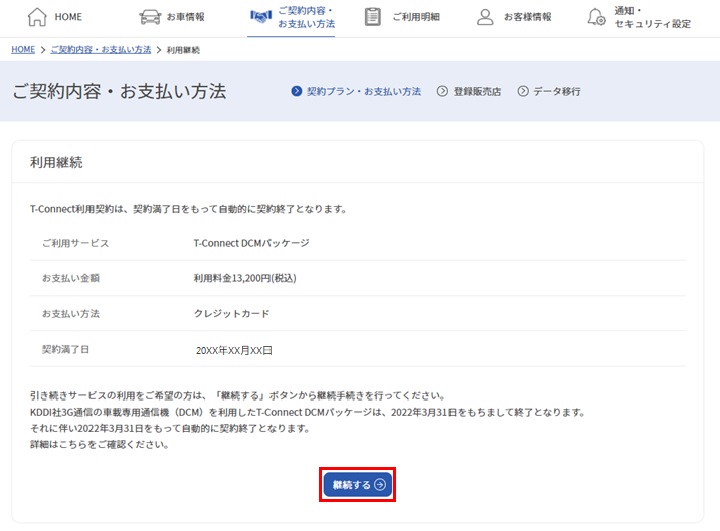720x531 pixels.
Task: Go to データ移行 section link
Action: (x=549, y=91)
